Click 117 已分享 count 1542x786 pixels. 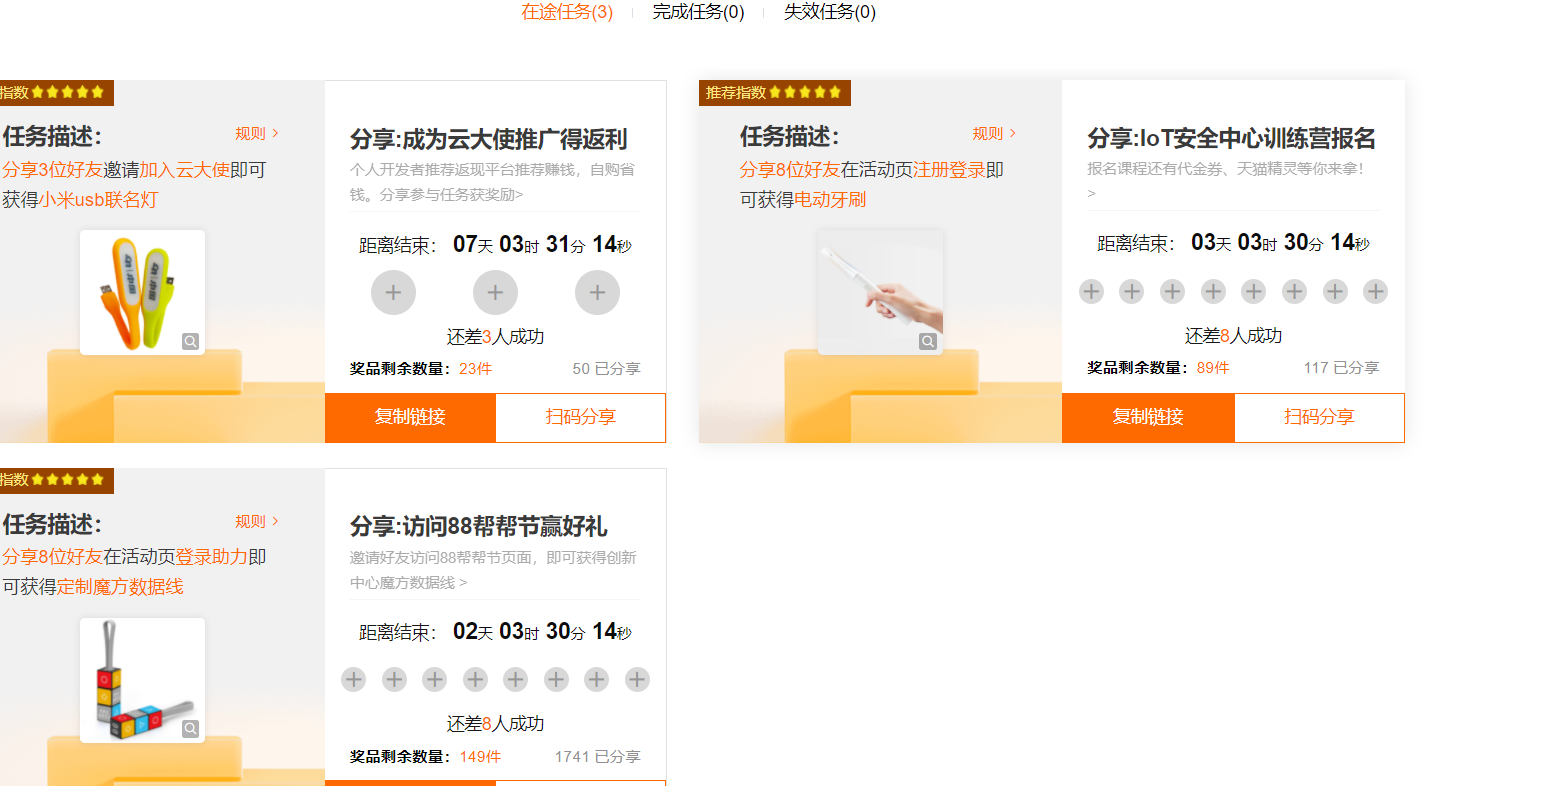click(1341, 368)
